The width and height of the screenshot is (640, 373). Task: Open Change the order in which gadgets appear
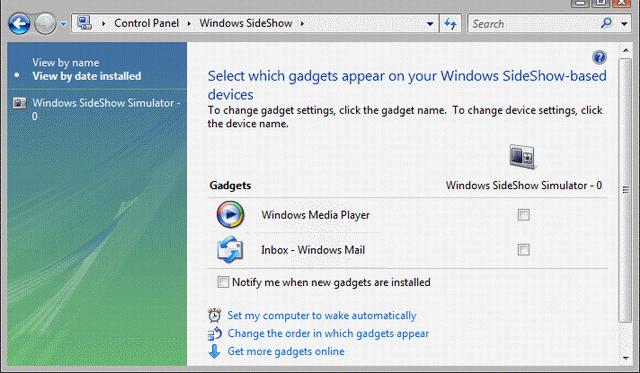(x=328, y=333)
